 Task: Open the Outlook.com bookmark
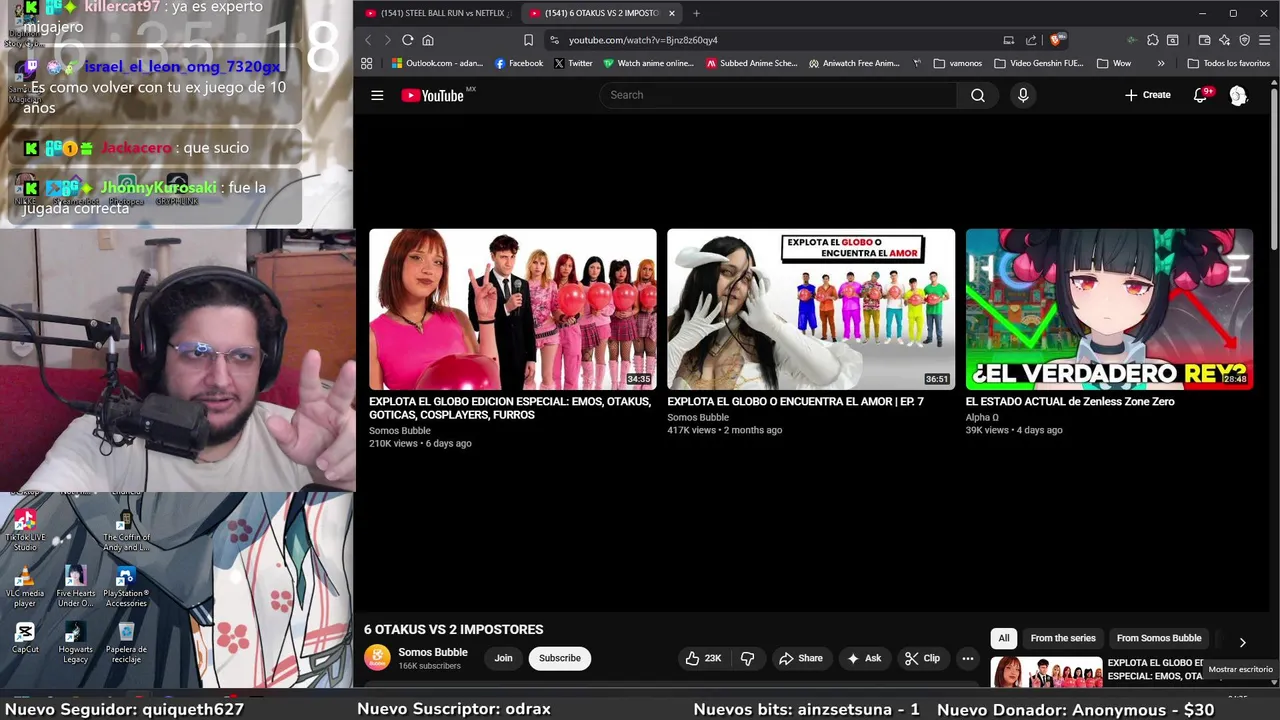point(437,63)
